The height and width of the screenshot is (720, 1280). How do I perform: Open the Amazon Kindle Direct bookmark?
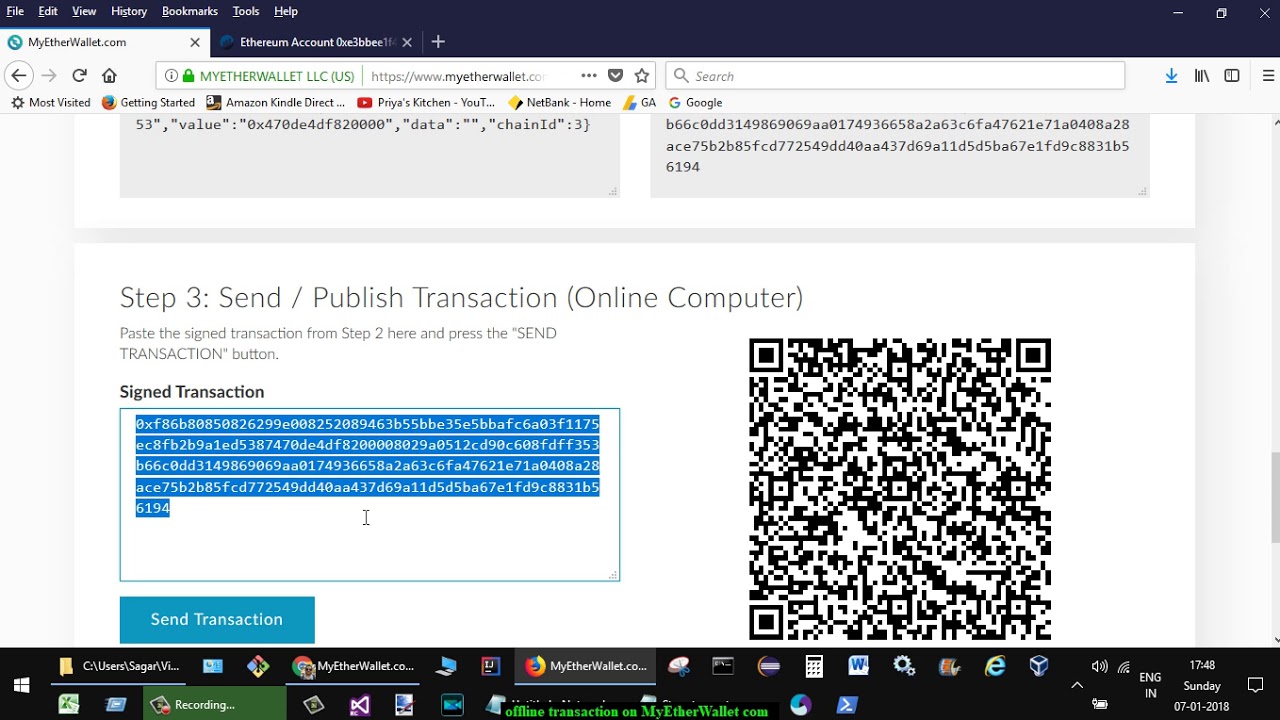pyautogui.click(x=275, y=102)
